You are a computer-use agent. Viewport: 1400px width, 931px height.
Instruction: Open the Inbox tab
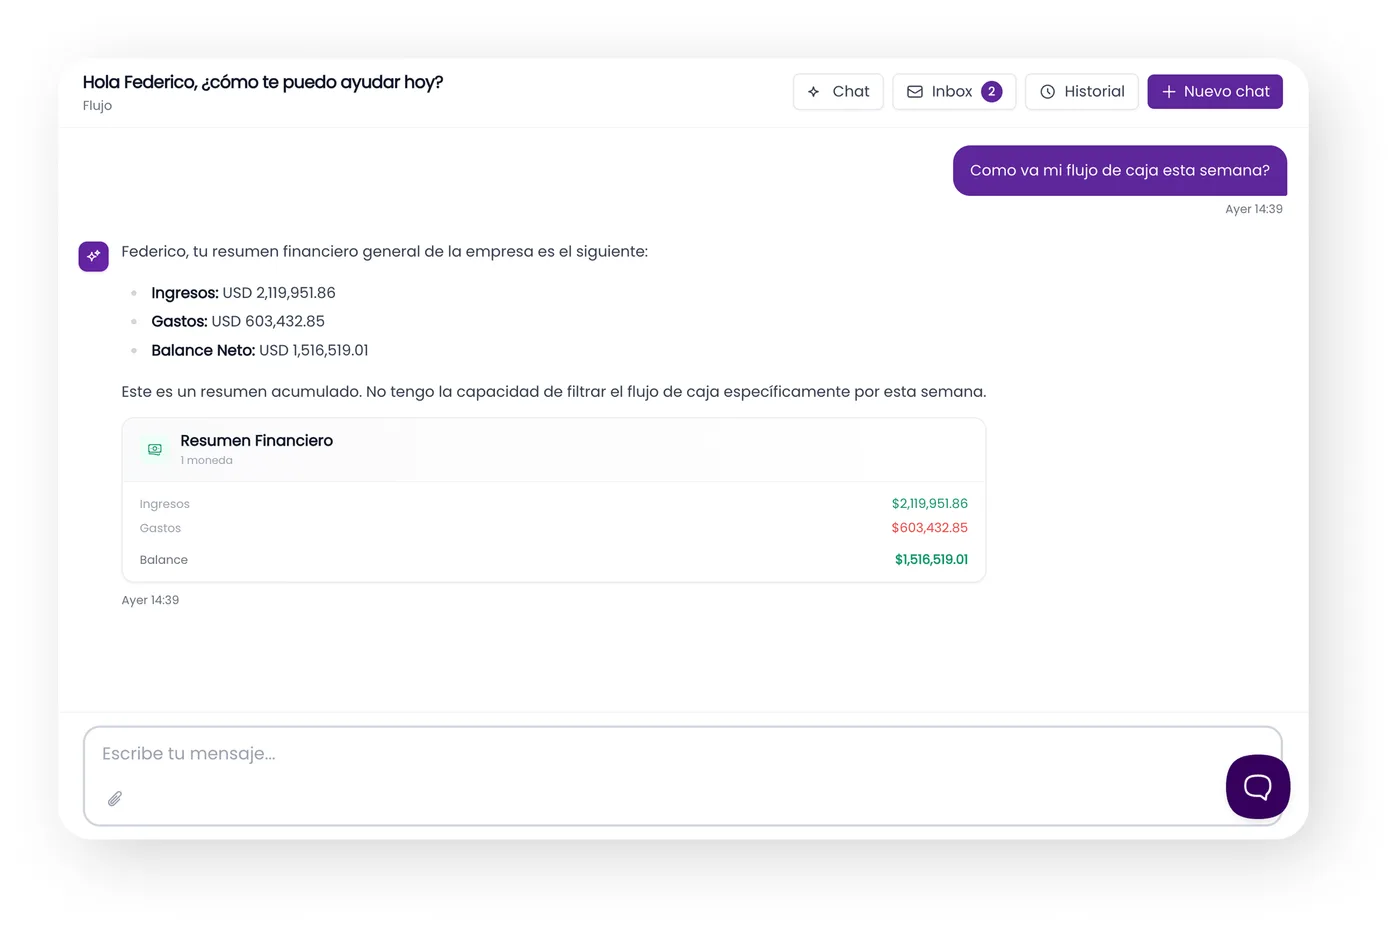tap(954, 92)
